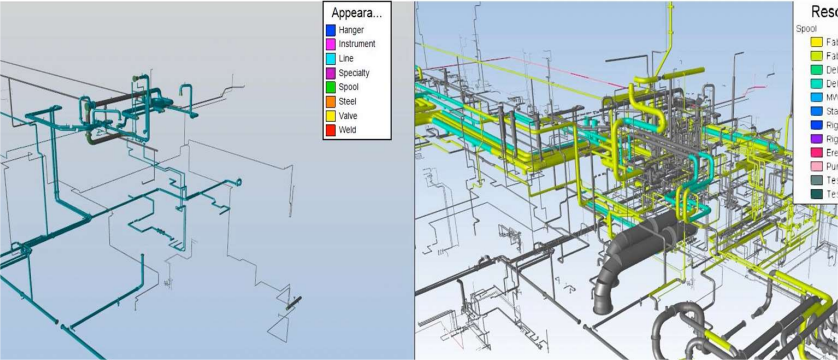Viewport: 838px width, 360px height.
Task: Click the Weld label in legend
Action: [x=347, y=130]
